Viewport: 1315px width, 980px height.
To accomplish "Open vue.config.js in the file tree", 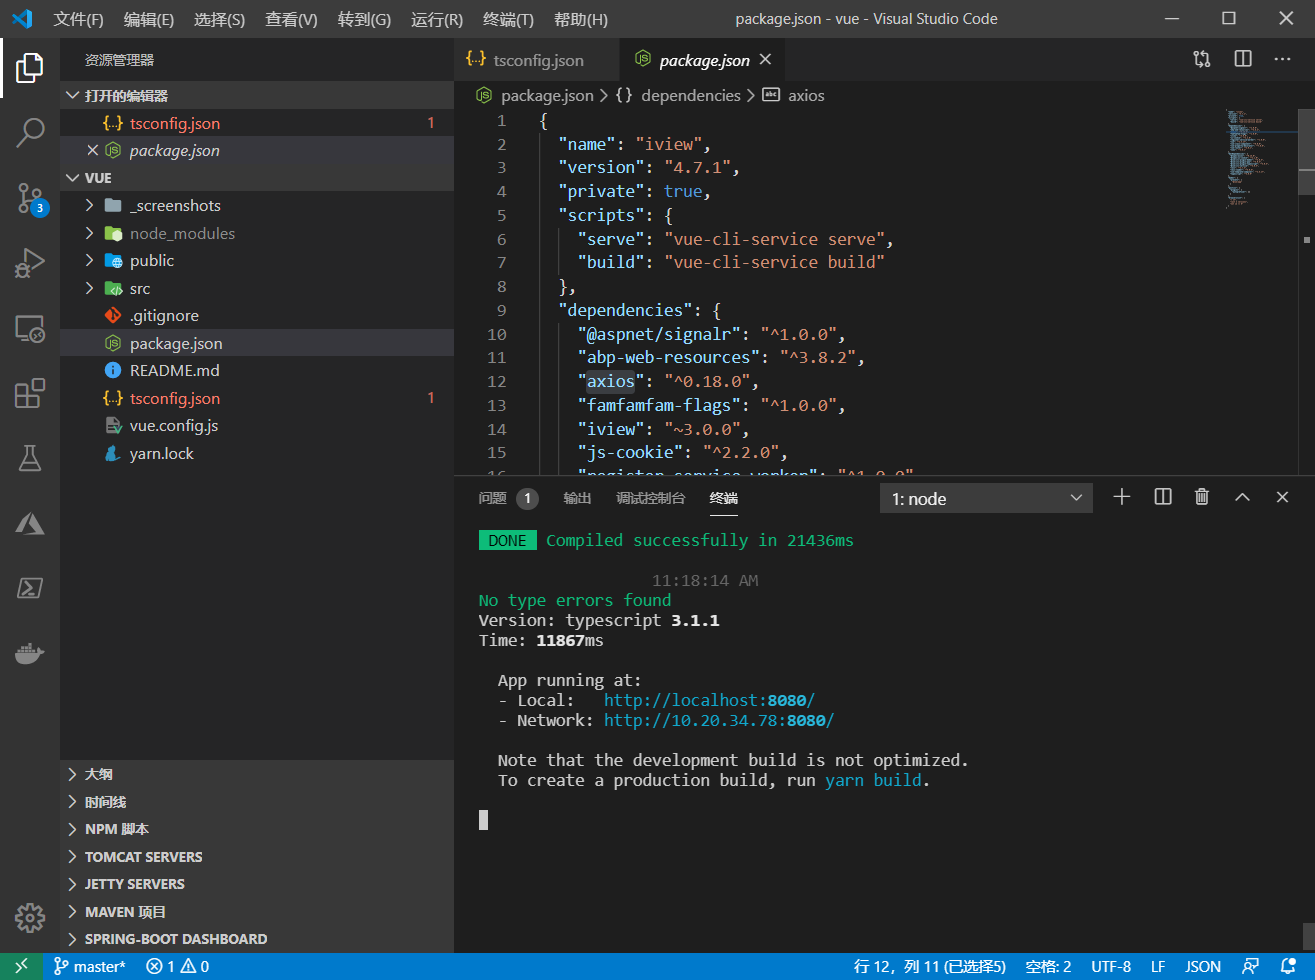I will (x=257, y=425).
